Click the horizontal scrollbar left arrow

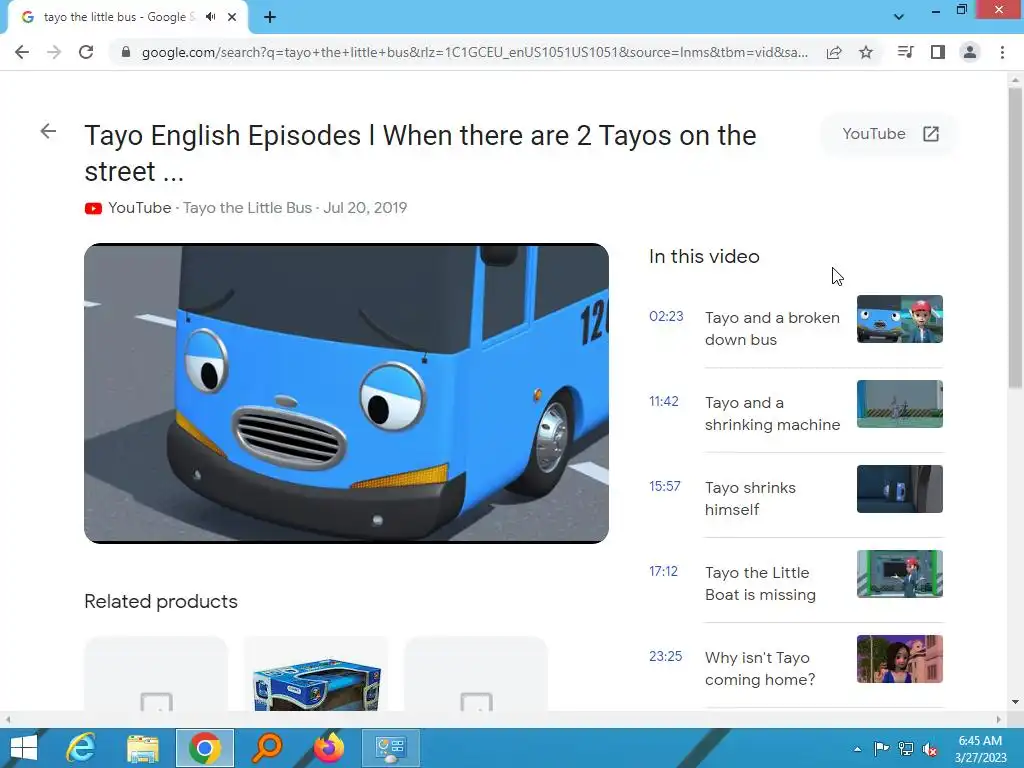8,719
